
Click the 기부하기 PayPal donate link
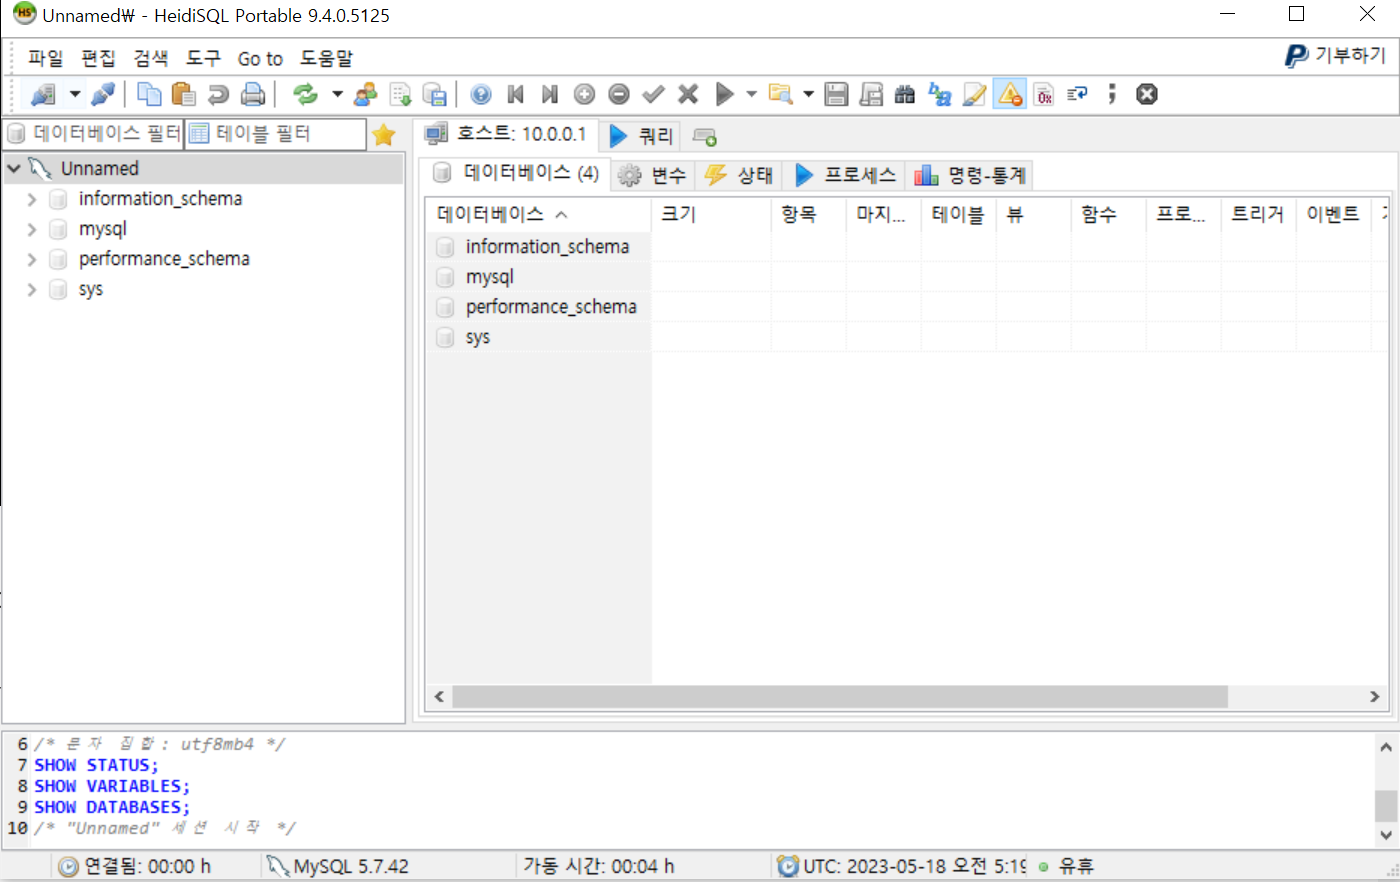[1336, 56]
